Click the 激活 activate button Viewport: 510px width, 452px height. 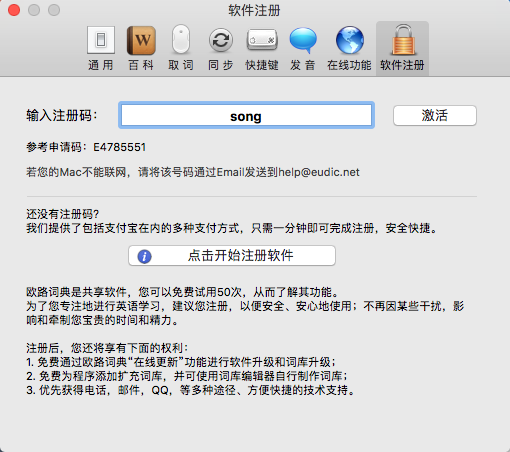(435, 116)
